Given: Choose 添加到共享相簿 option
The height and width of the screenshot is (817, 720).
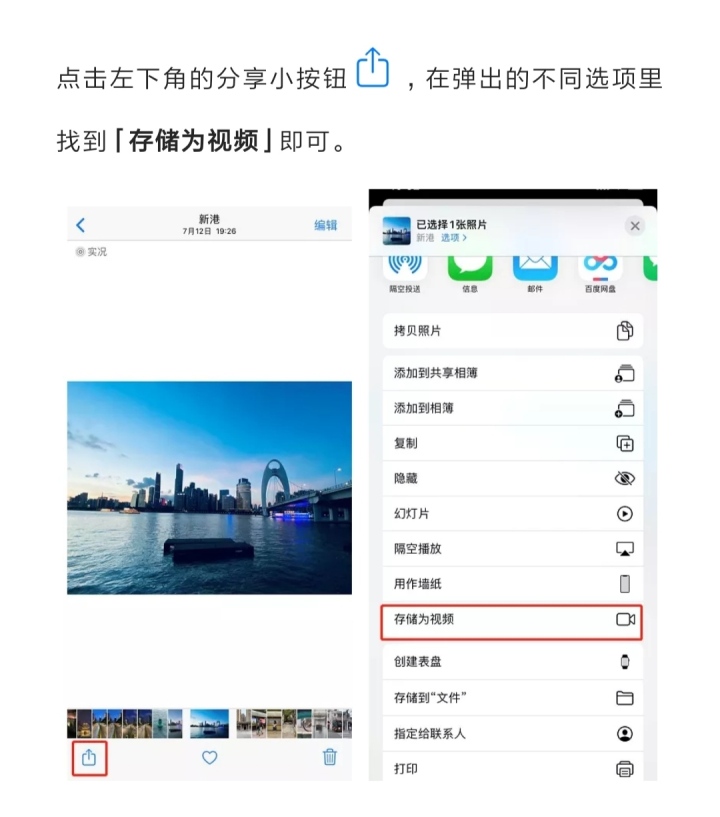Looking at the screenshot, I should coord(513,373).
